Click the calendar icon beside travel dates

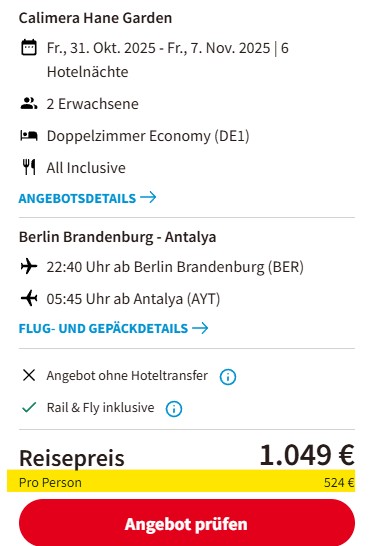[29, 47]
